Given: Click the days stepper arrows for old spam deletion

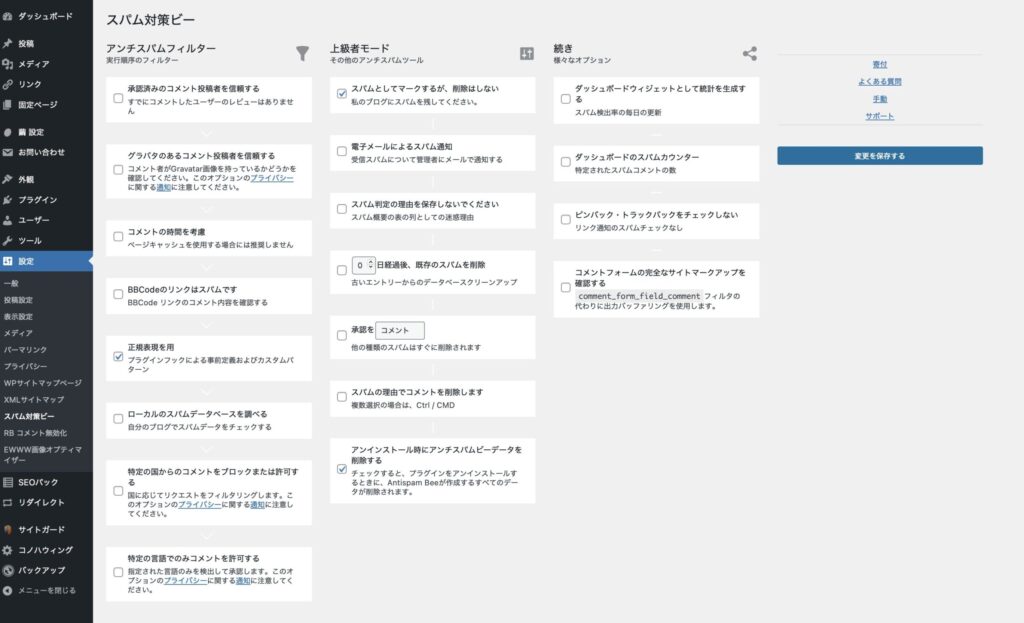Looking at the screenshot, I should pos(371,265).
